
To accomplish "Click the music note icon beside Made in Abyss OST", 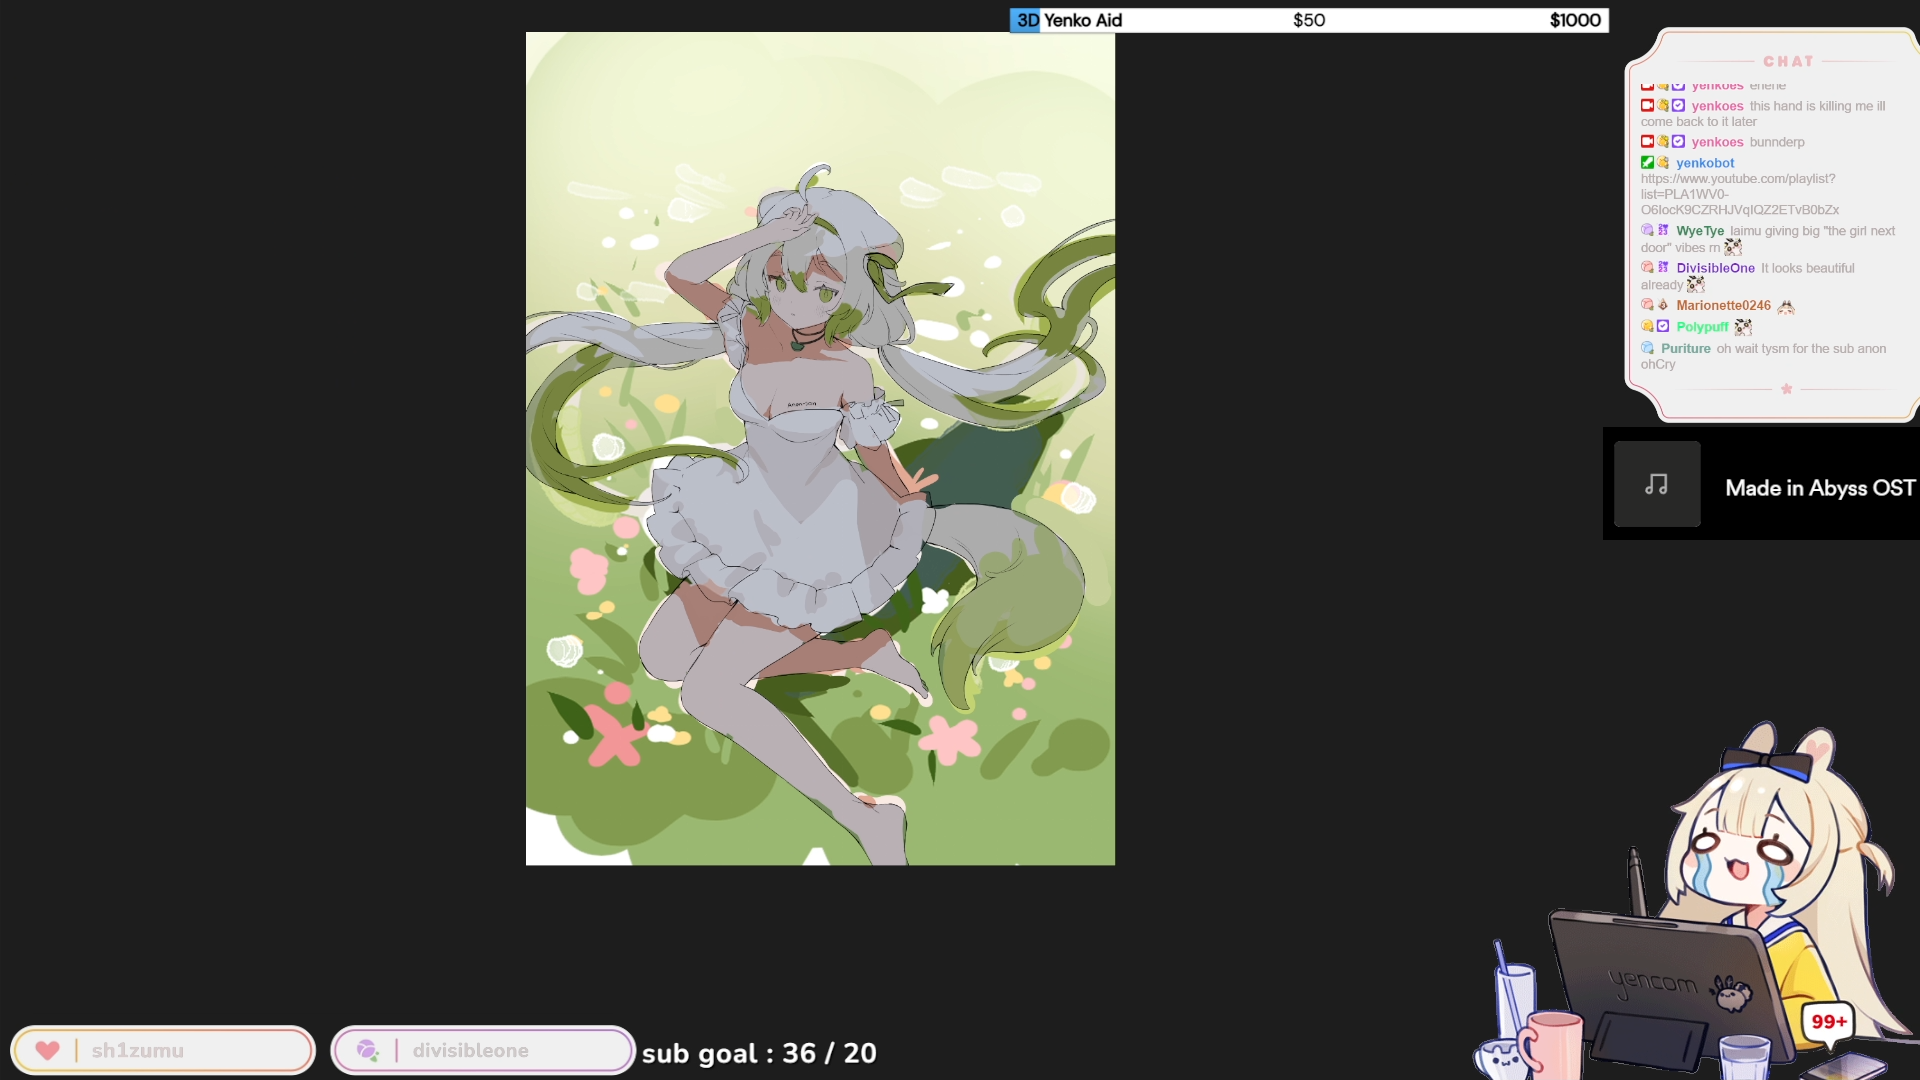I will [1657, 485].
